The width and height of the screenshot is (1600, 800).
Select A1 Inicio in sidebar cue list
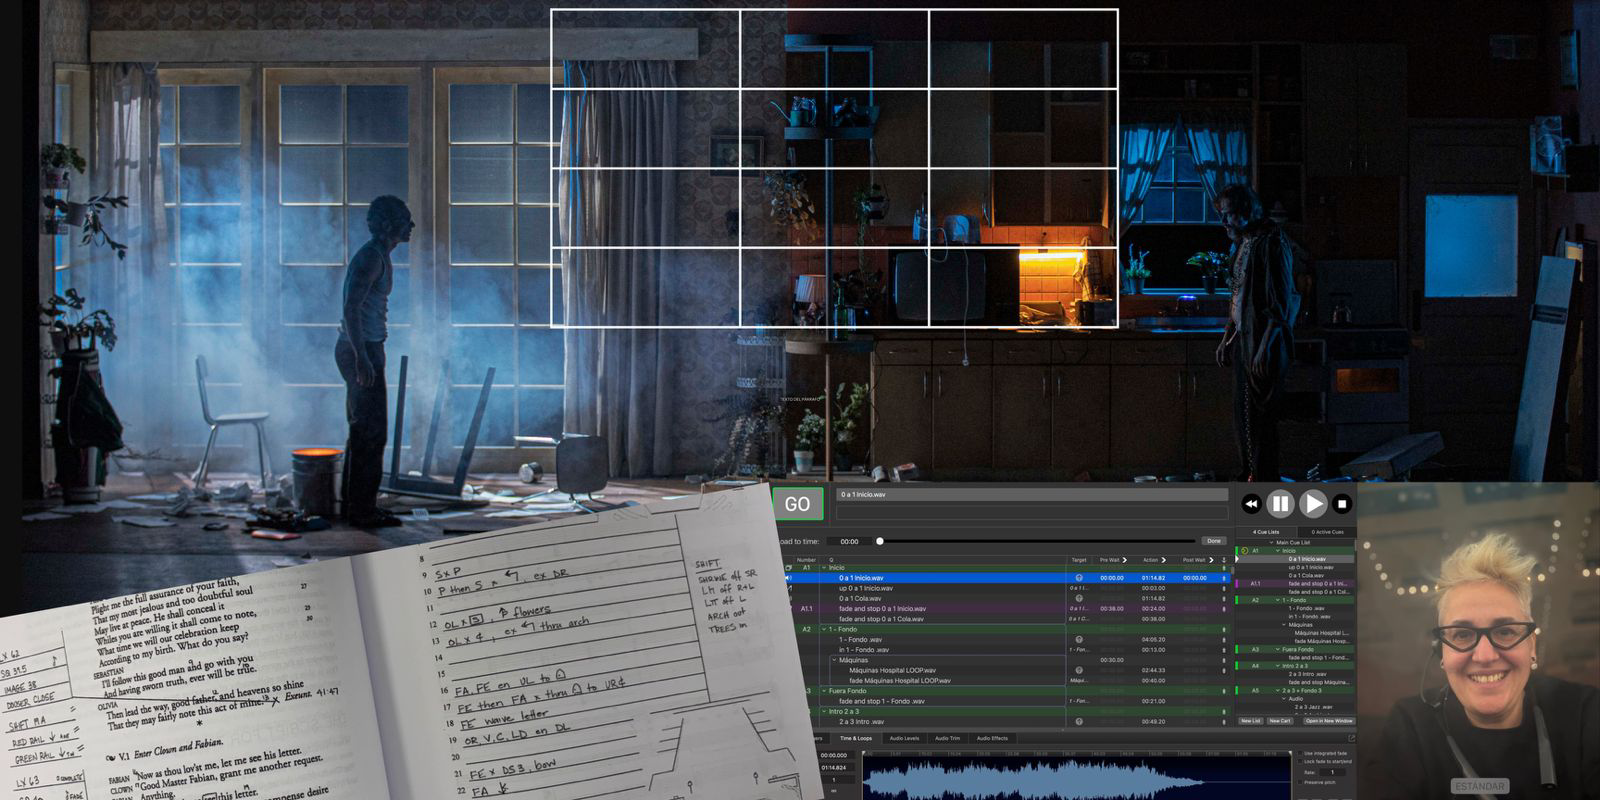coord(1295,551)
